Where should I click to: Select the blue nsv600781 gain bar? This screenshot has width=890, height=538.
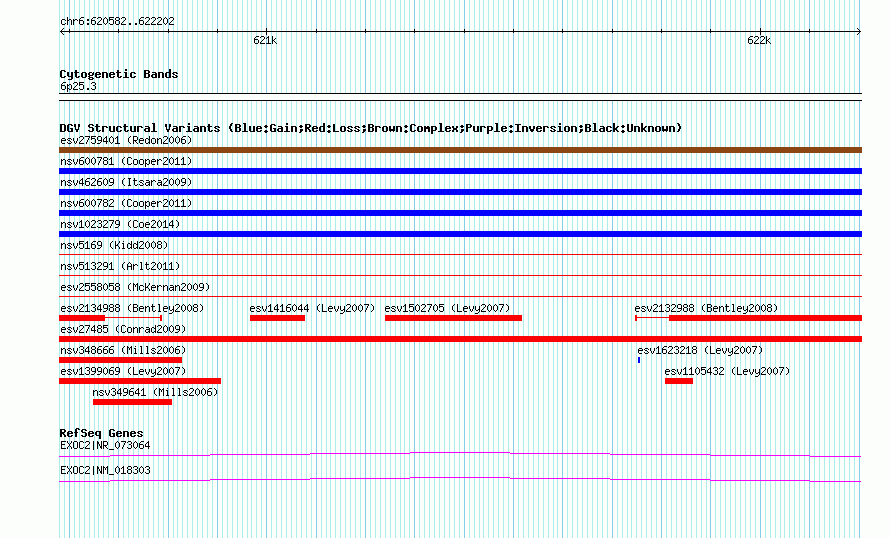click(x=460, y=171)
